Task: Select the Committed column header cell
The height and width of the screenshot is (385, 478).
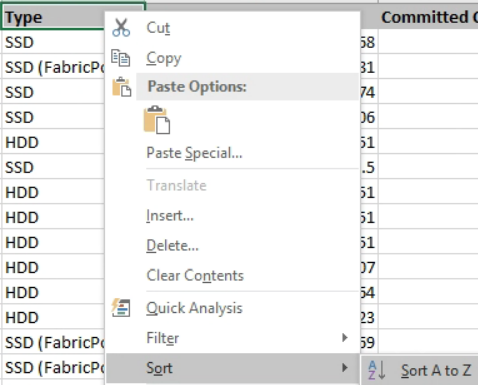Action: [428, 17]
